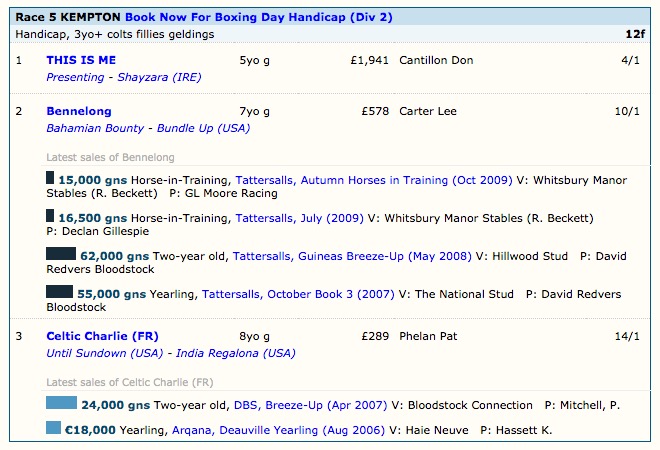Image resolution: width=660 pixels, height=450 pixels.
Task: Click the price bar beside 55,000 gns
Action: click(x=59, y=291)
